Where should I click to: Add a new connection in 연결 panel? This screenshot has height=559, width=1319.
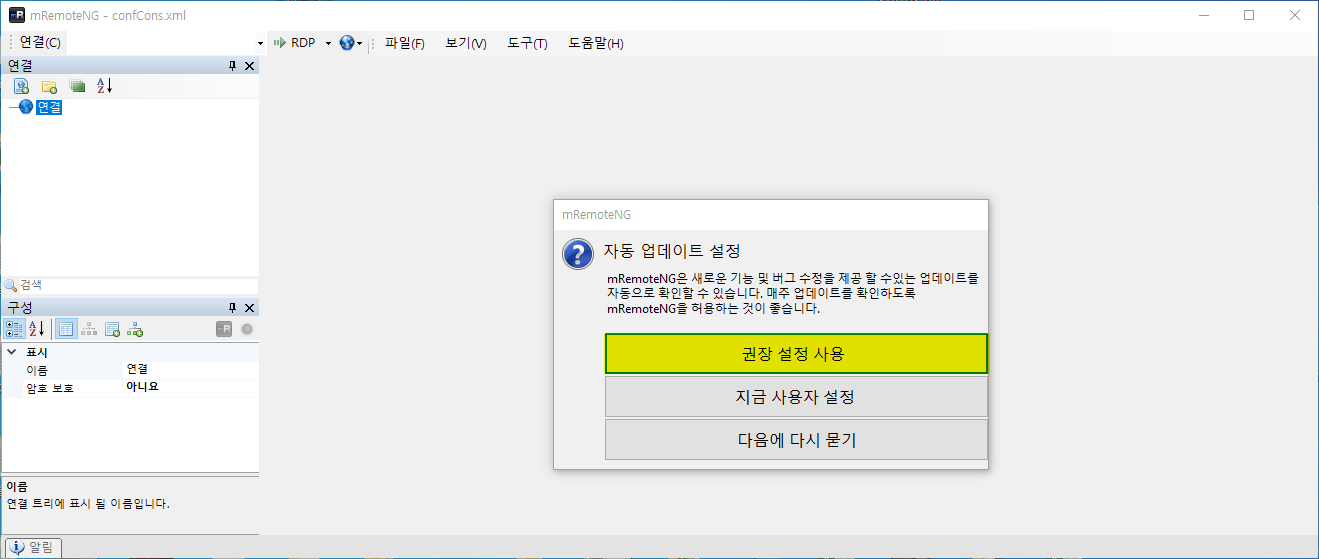[x=21, y=86]
